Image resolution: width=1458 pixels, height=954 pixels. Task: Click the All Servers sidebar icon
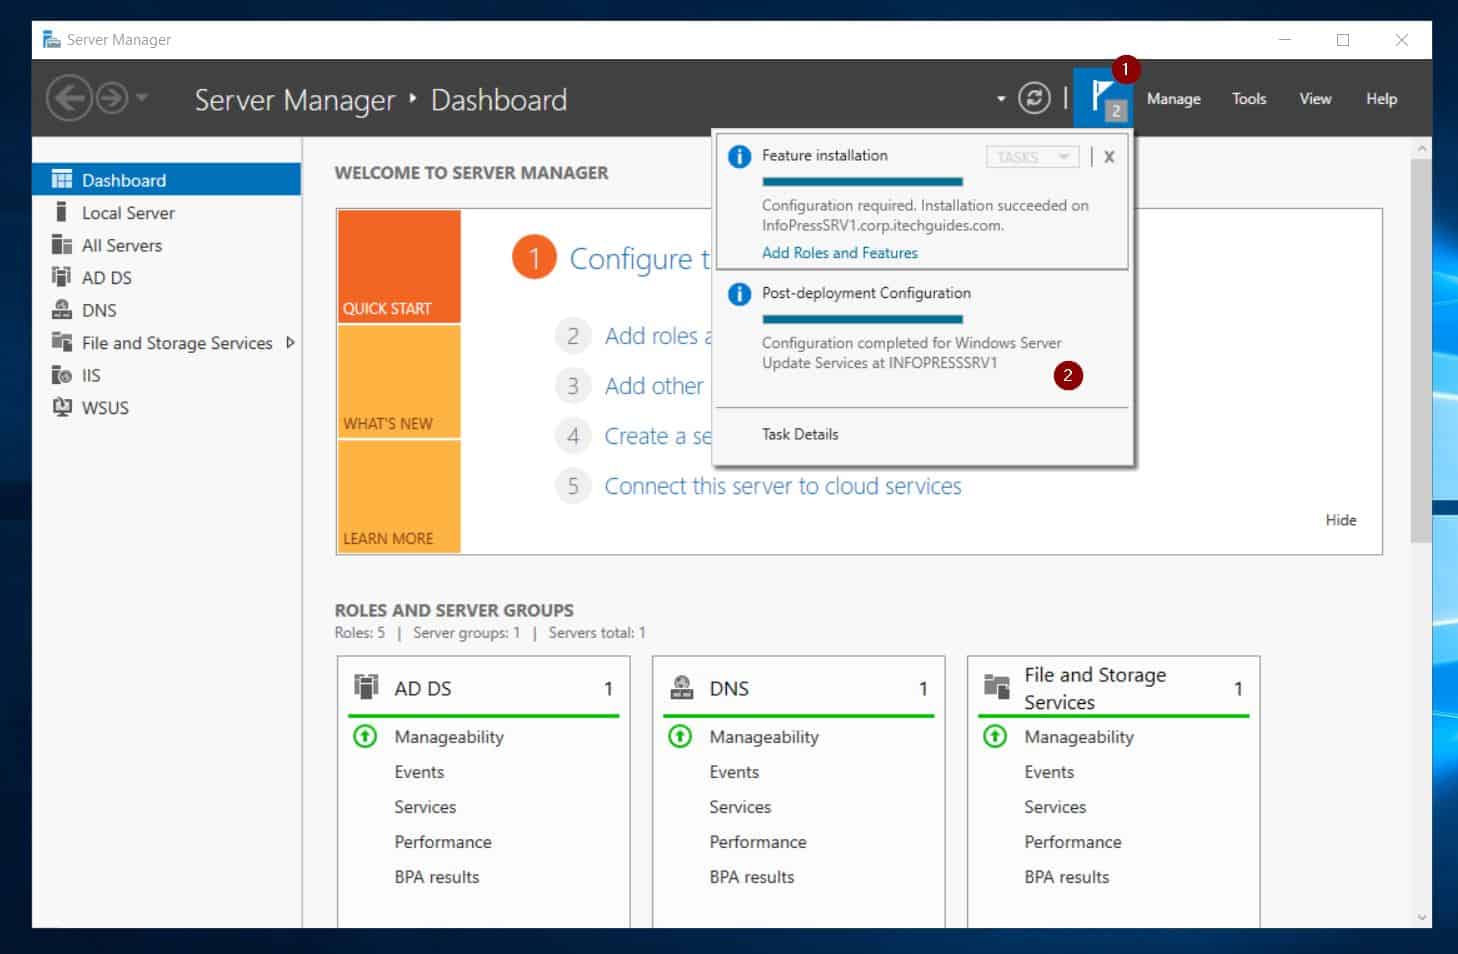(x=62, y=245)
